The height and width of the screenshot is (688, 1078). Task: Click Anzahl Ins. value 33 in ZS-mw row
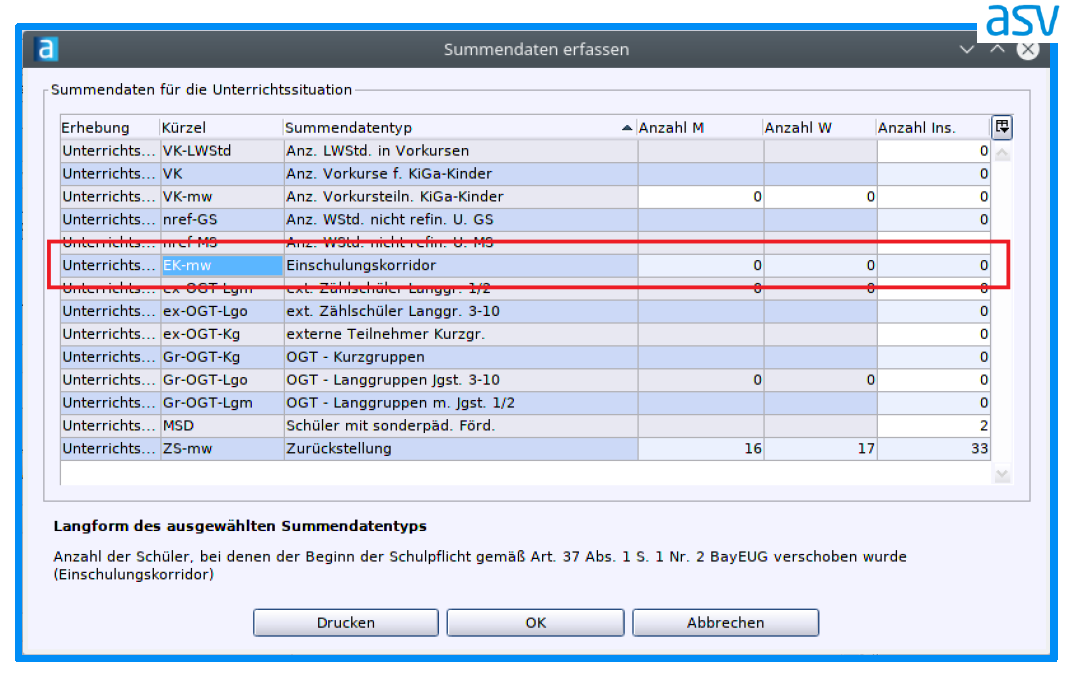[934, 449]
